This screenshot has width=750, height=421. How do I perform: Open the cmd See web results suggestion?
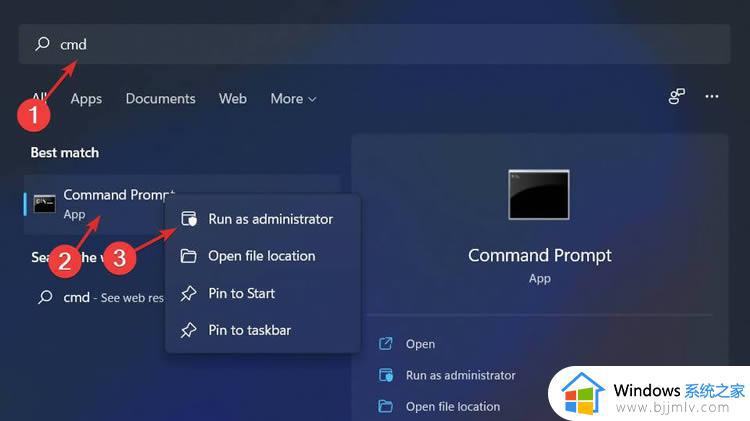click(x=100, y=298)
